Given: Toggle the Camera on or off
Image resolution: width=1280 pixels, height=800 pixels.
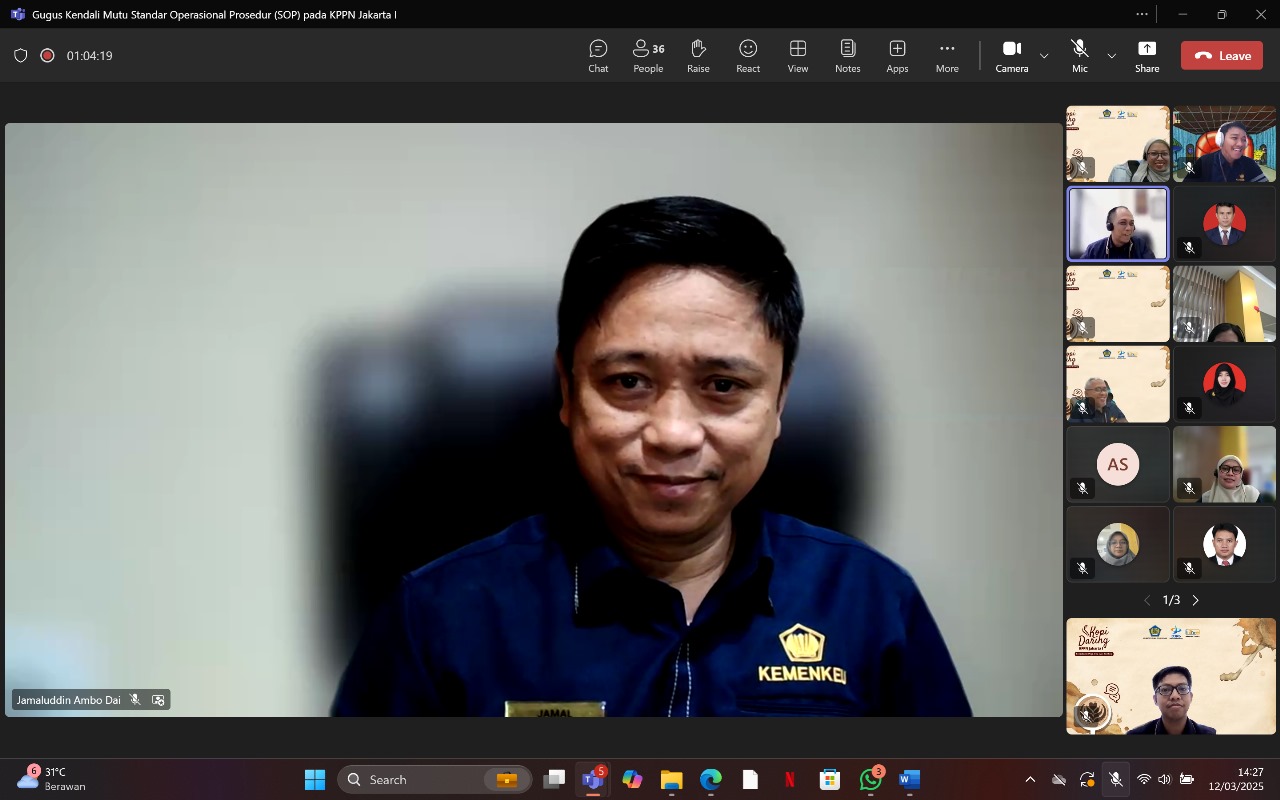Looking at the screenshot, I should (x=1011, y=56).
